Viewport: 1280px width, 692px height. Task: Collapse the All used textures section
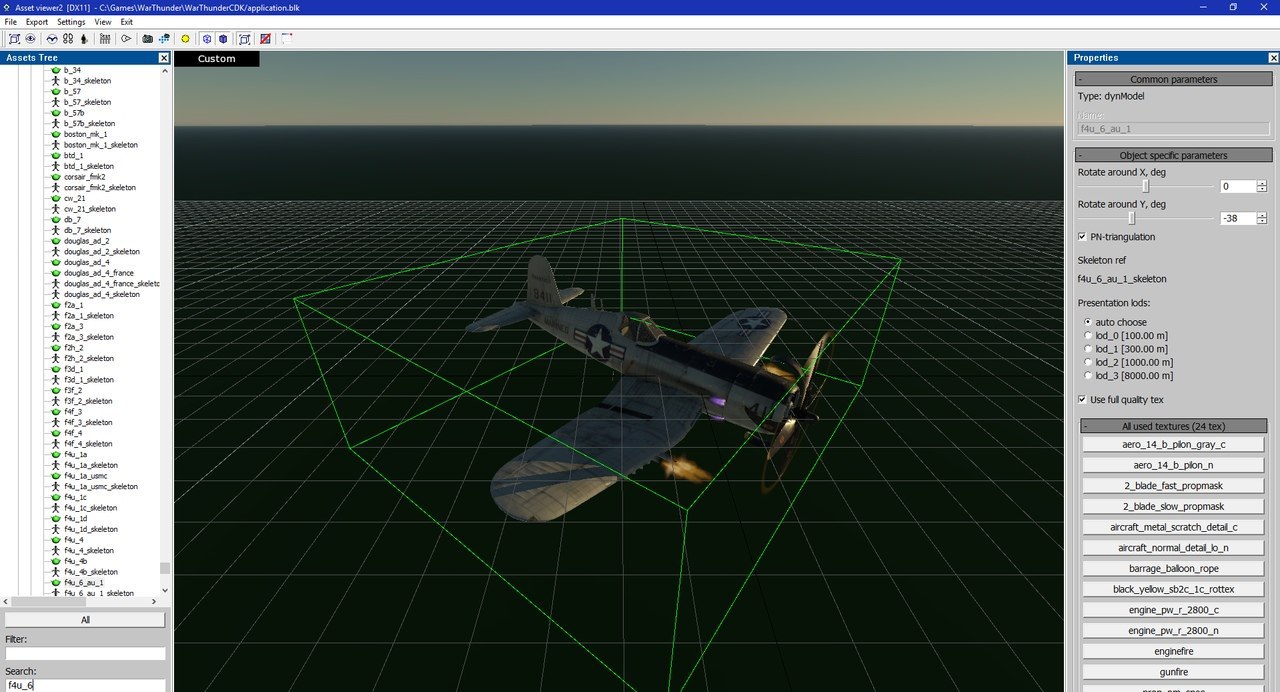pyautogui.click(x=1174, y=426)
